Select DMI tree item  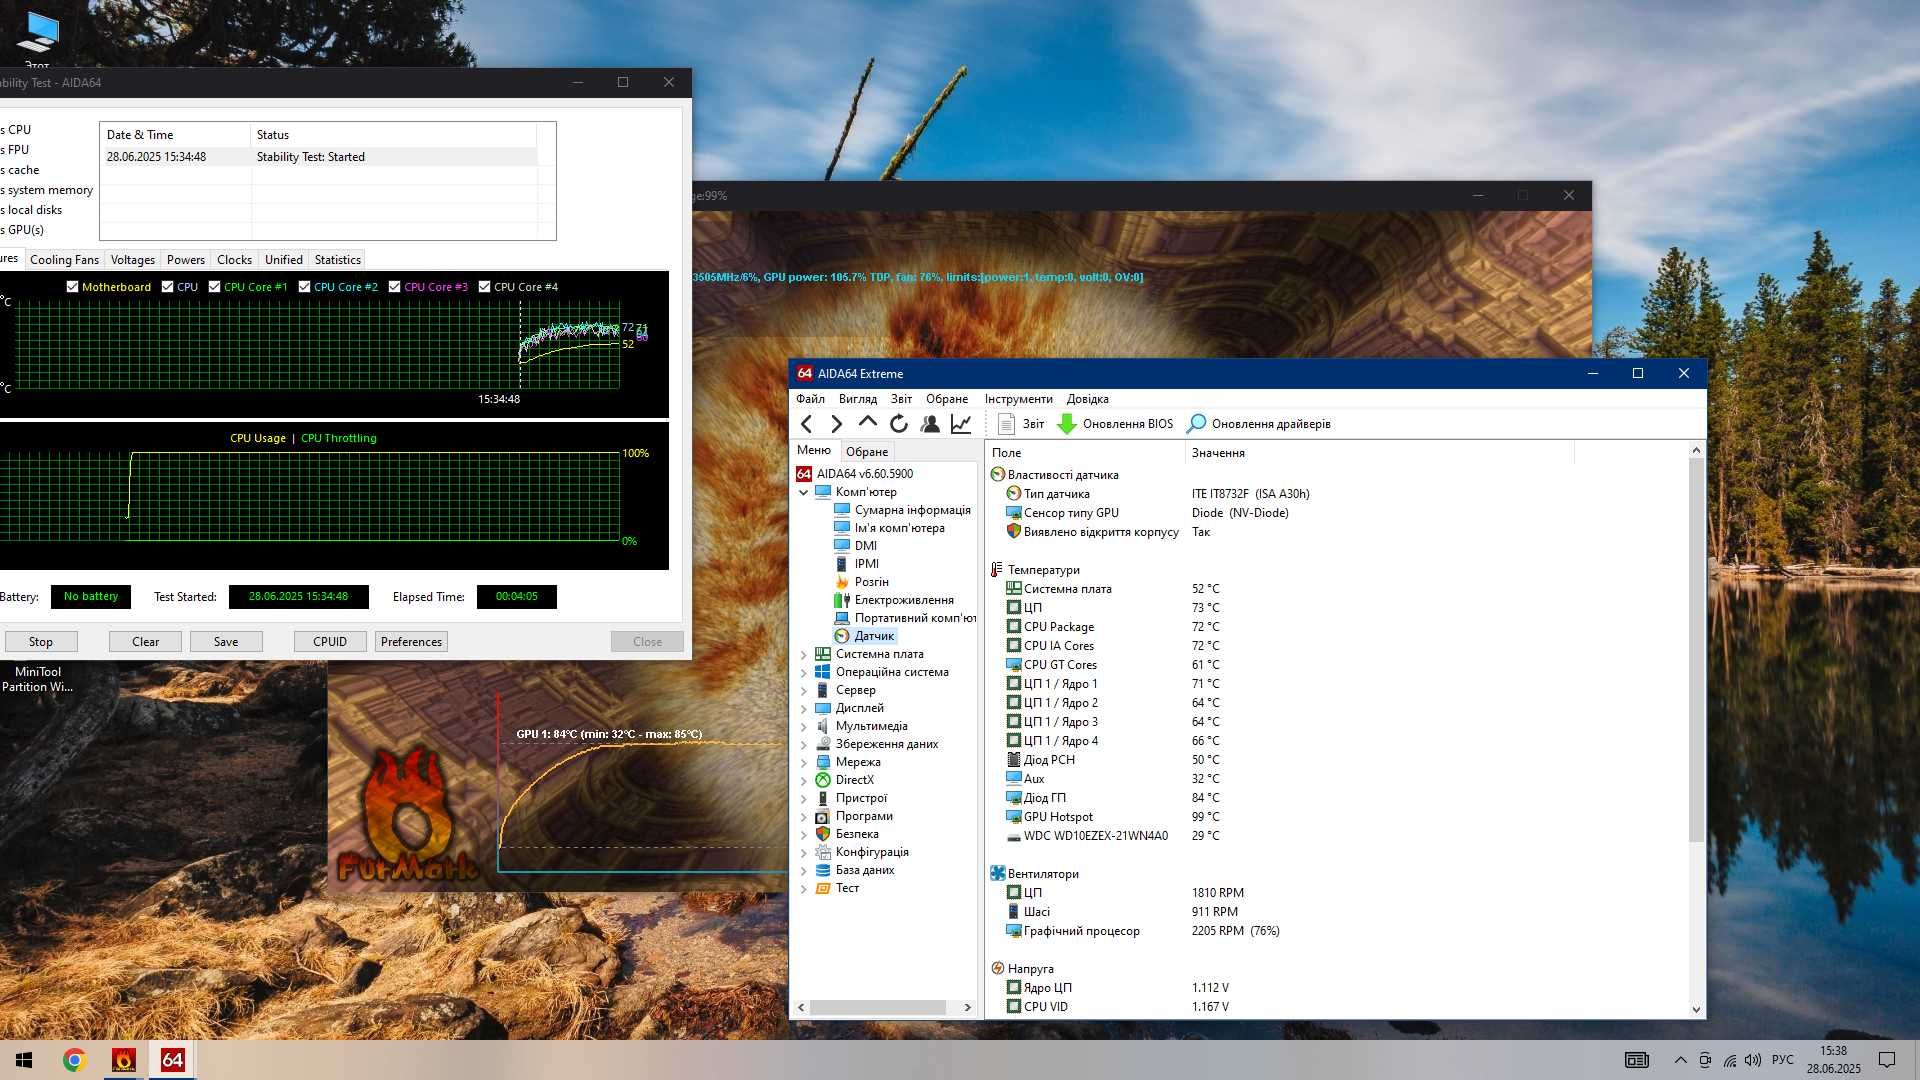[865, 546]
